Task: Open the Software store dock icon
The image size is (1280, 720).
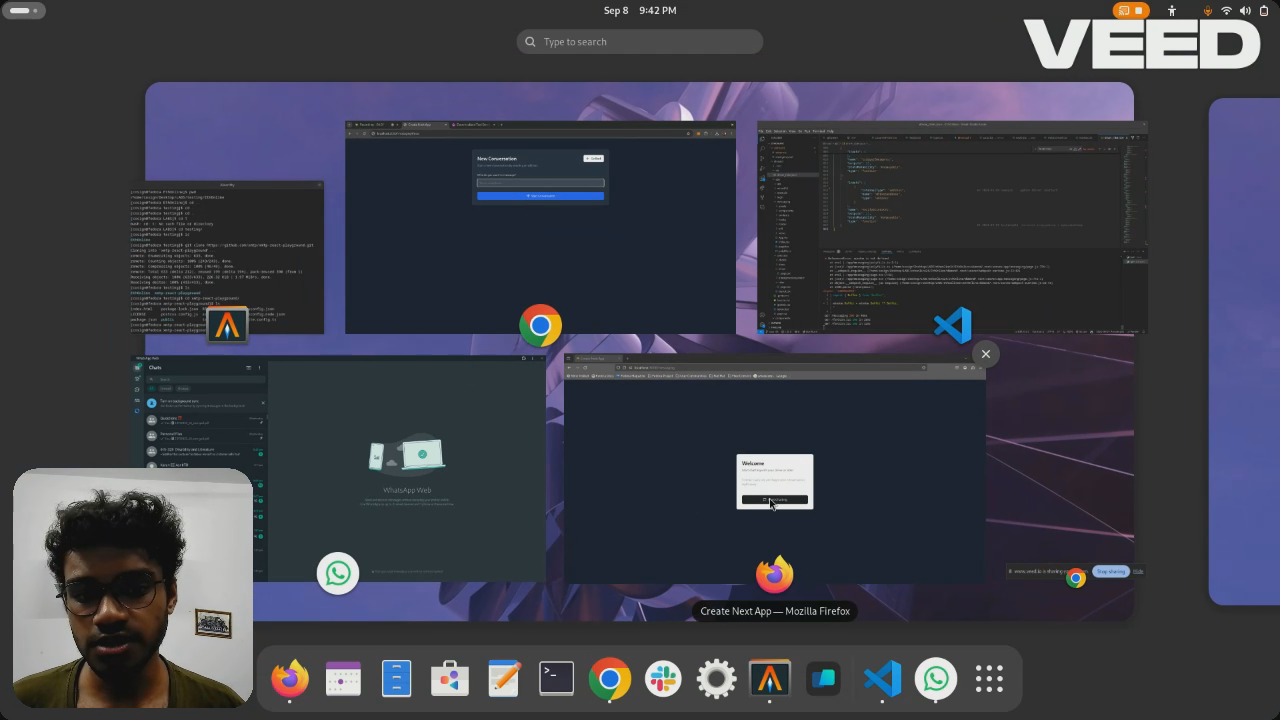Action: pos(450,679)
